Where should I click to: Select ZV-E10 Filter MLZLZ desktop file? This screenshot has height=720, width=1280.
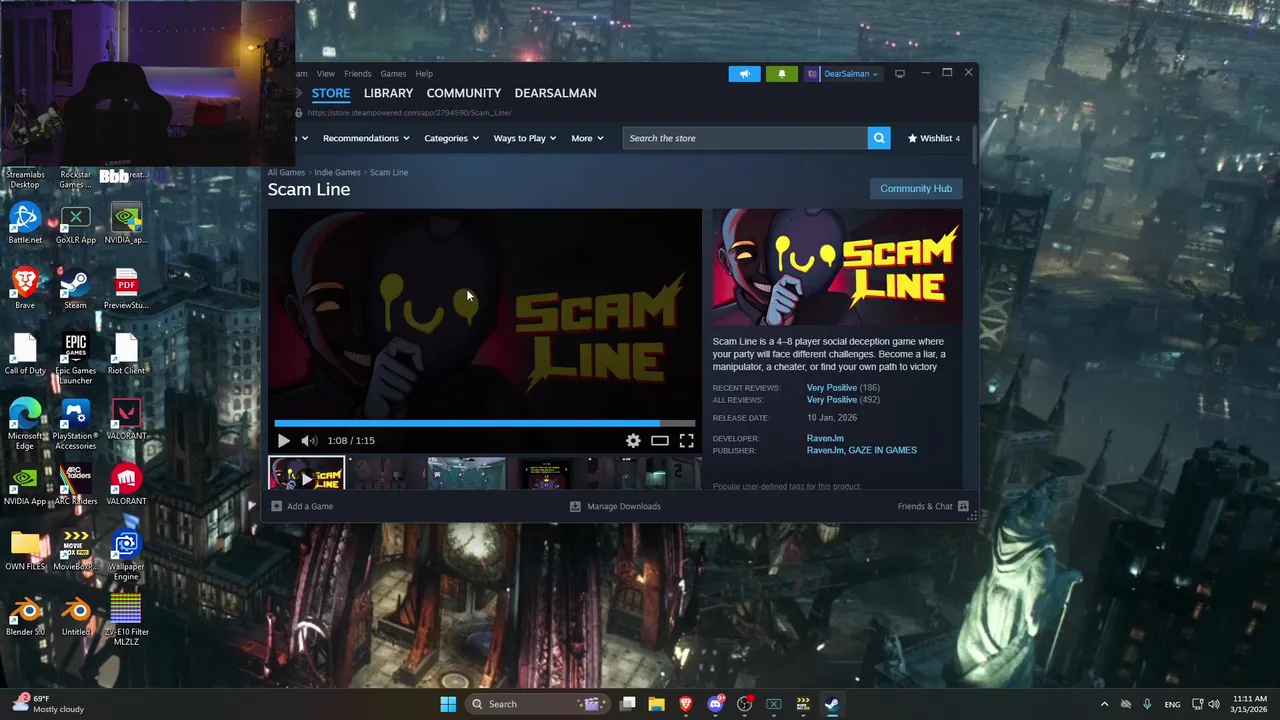tap(126, 620)
